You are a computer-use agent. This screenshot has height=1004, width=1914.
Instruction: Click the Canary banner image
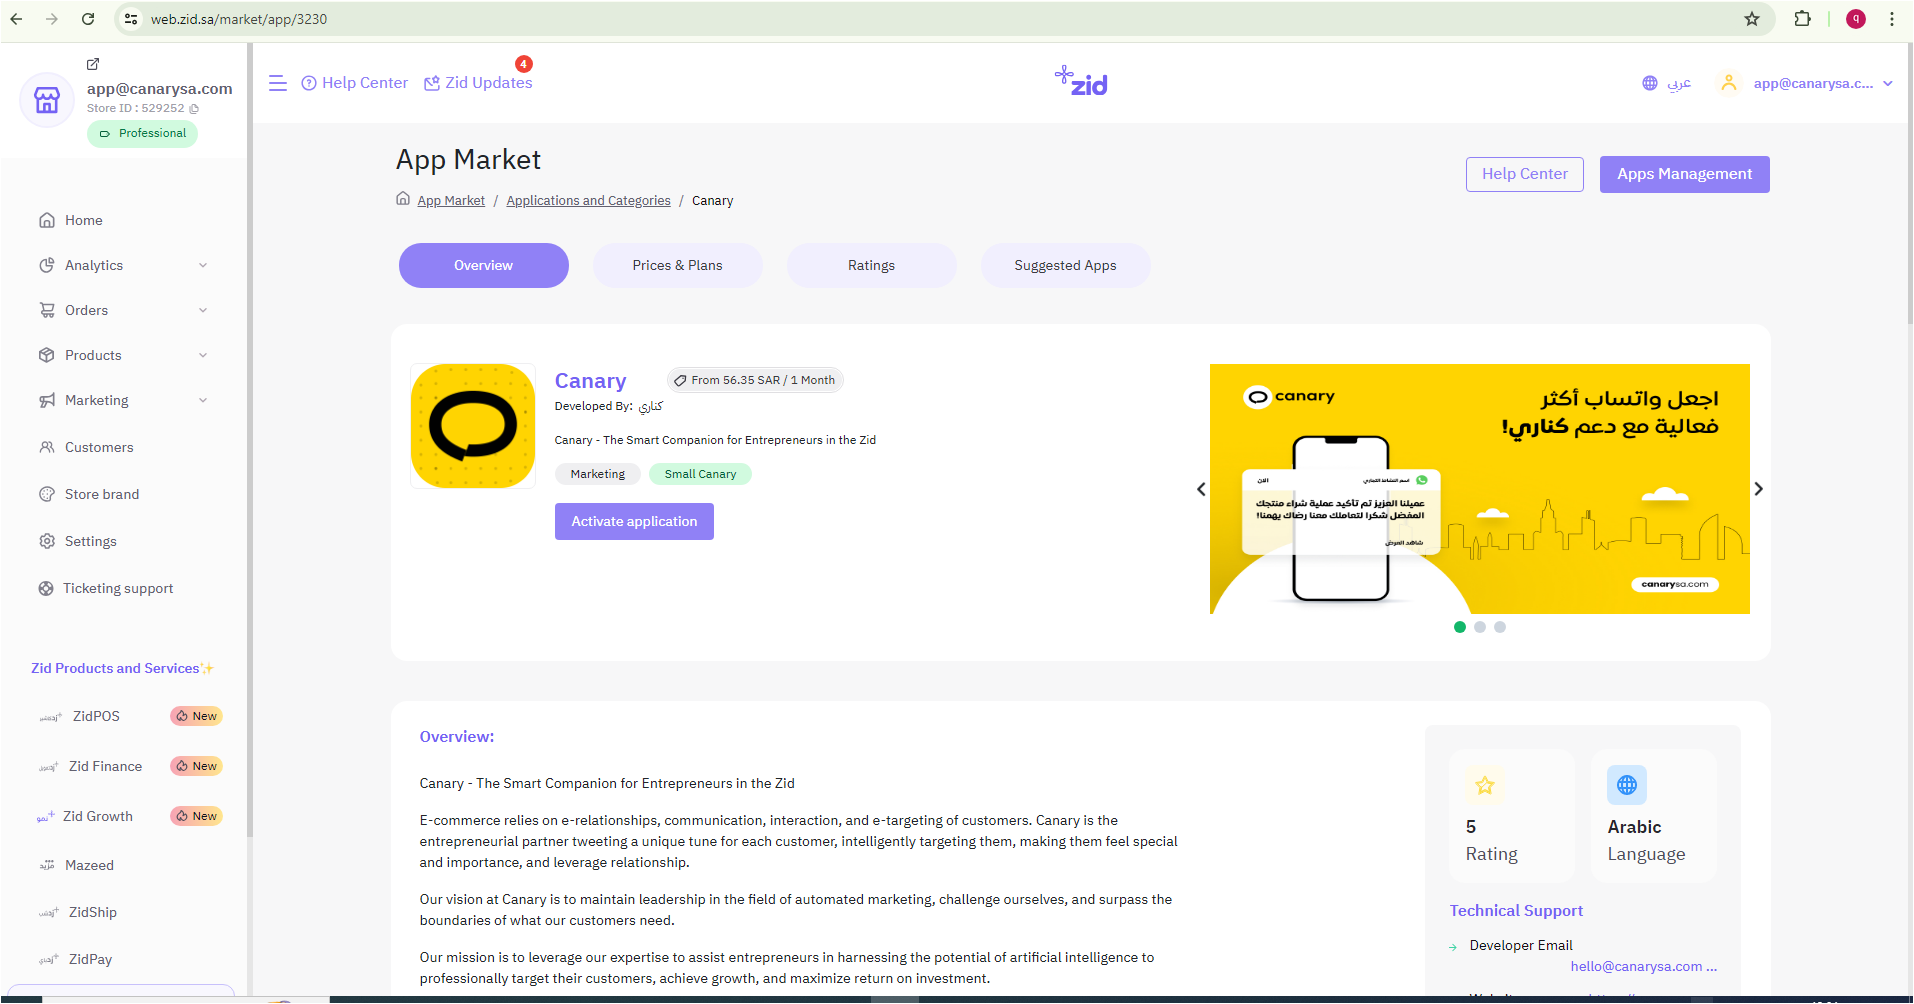(1480, 489)
